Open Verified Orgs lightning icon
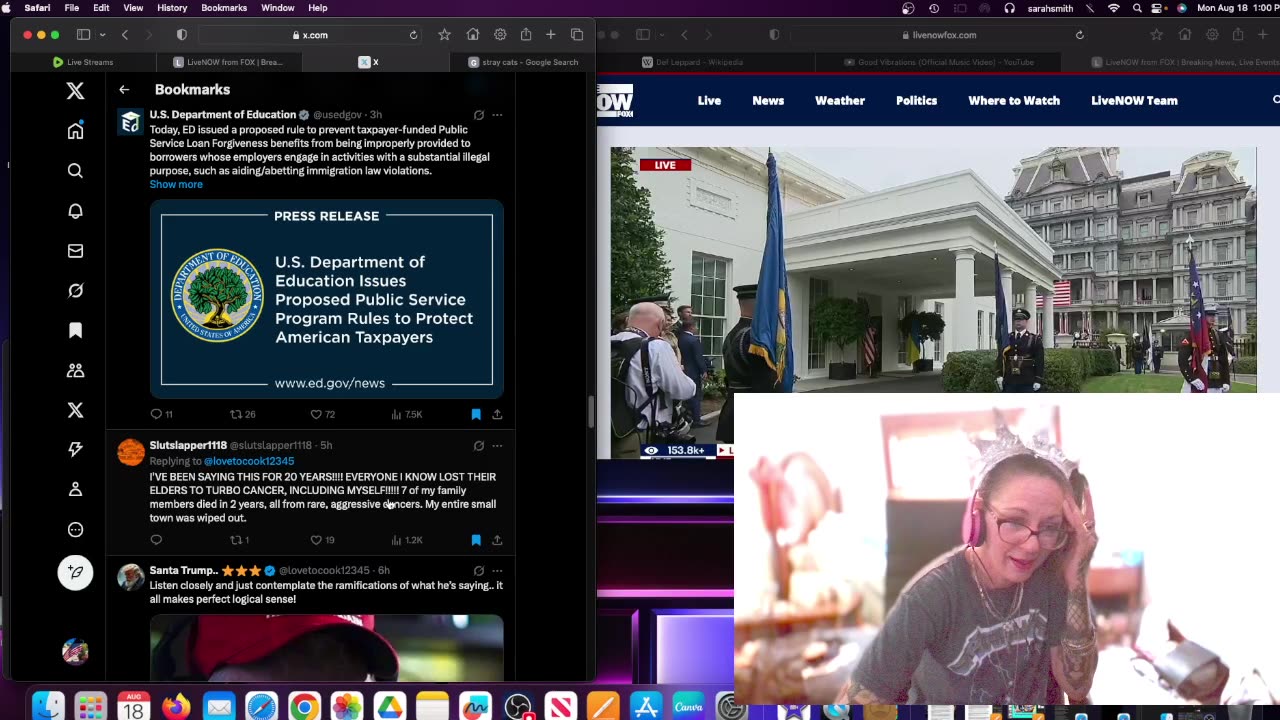The height and width of the screenshot is (720, 1280). (x=75, y=450)
